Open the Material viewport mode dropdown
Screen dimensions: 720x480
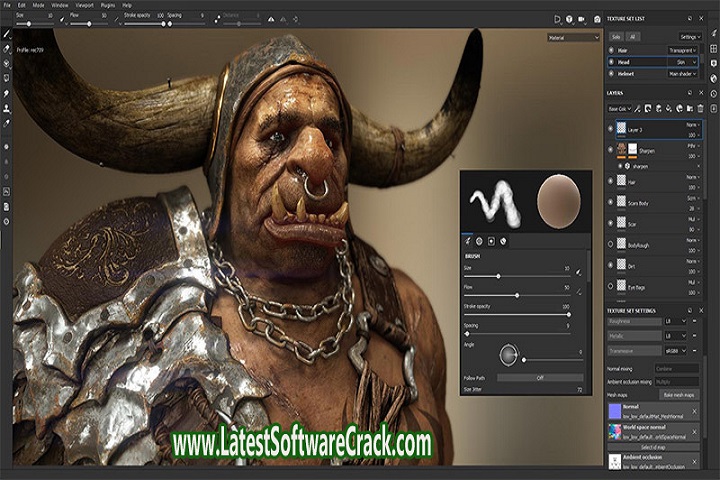pos(574,38)
